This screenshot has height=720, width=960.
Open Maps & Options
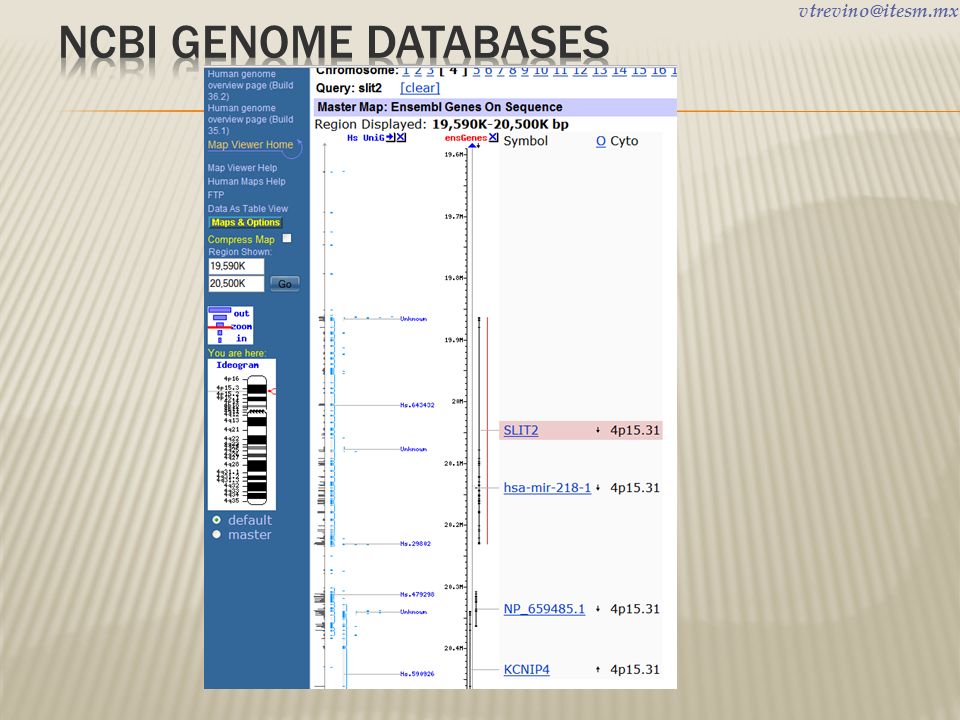(246, 223)
